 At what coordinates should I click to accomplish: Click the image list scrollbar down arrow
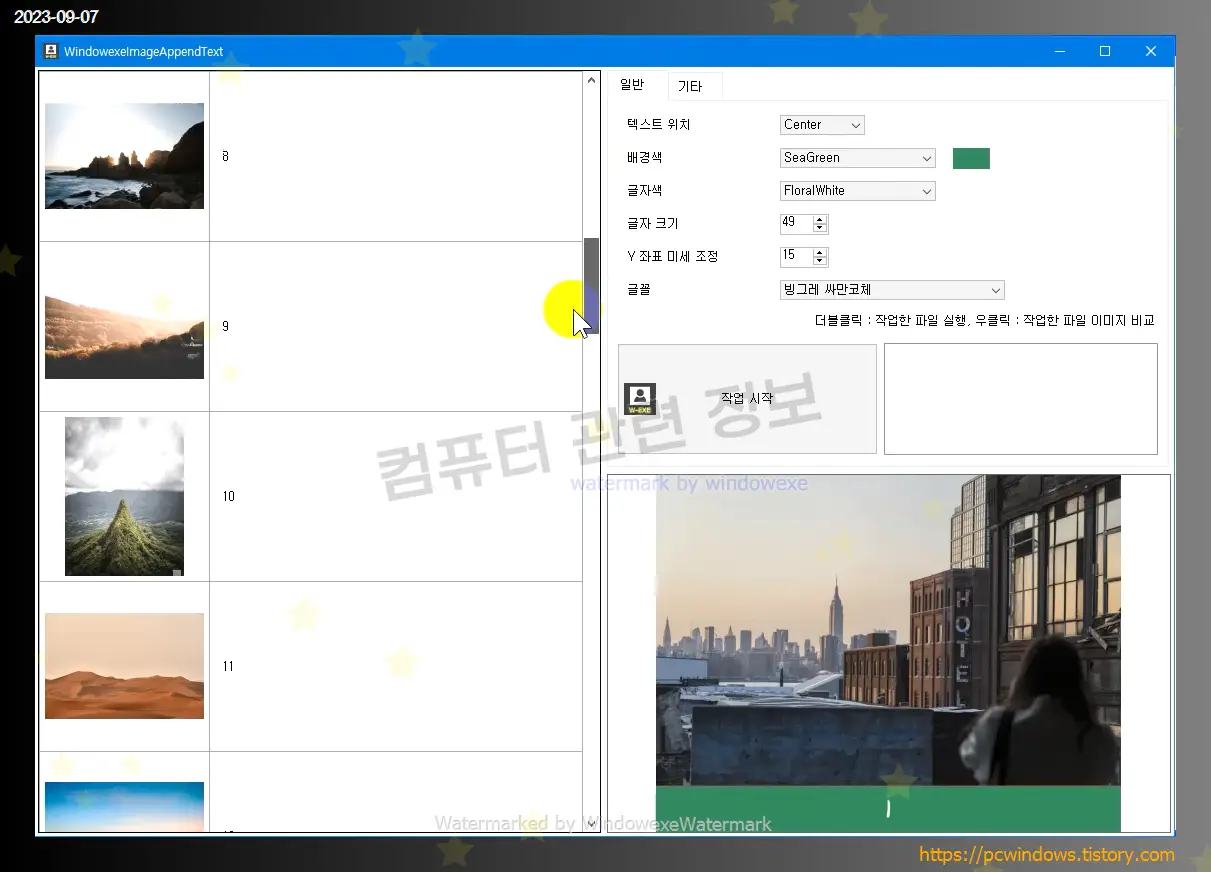pos(591,823)
